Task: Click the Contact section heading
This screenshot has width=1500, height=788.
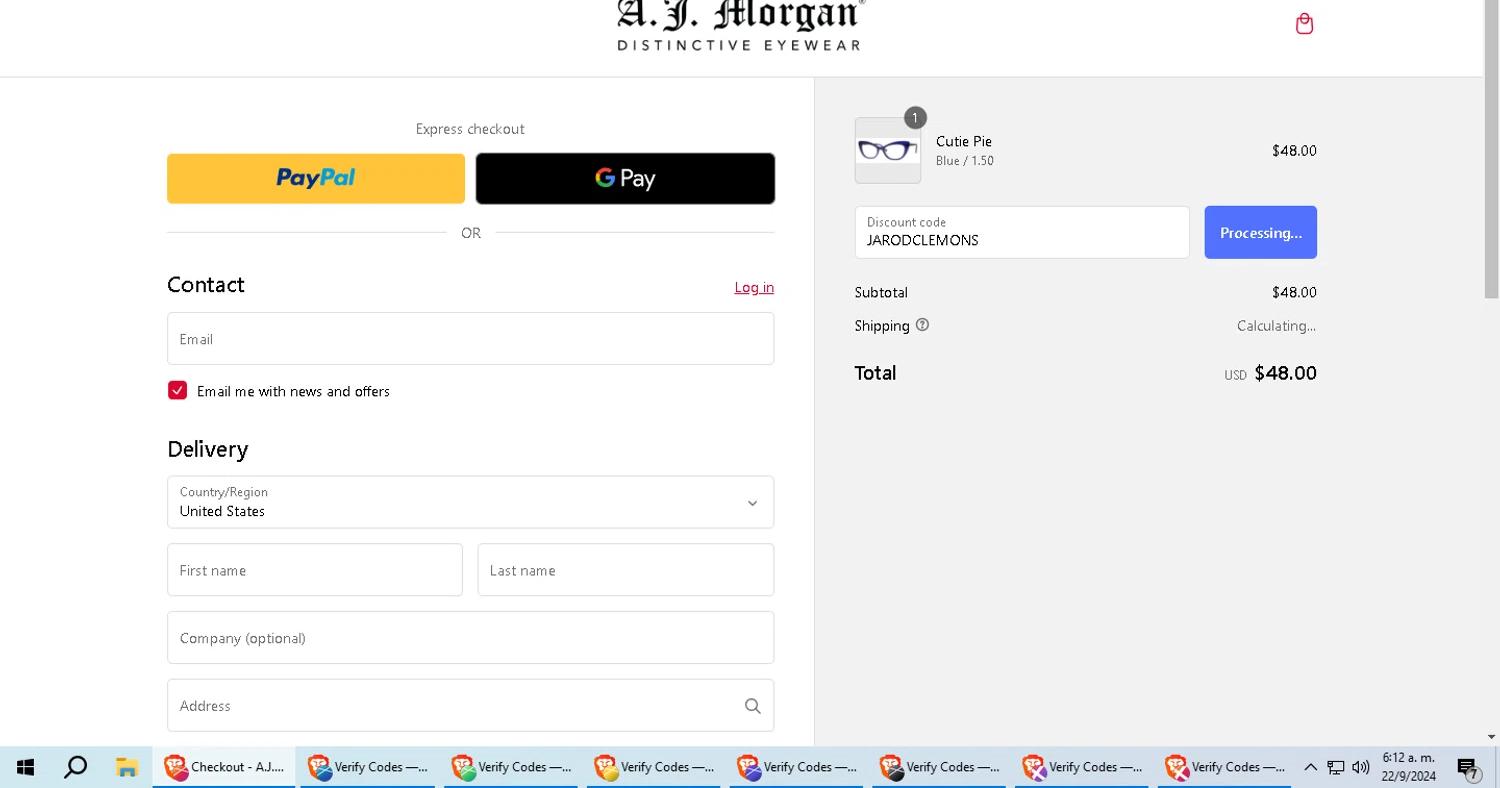Action: (x=205, y=285)
